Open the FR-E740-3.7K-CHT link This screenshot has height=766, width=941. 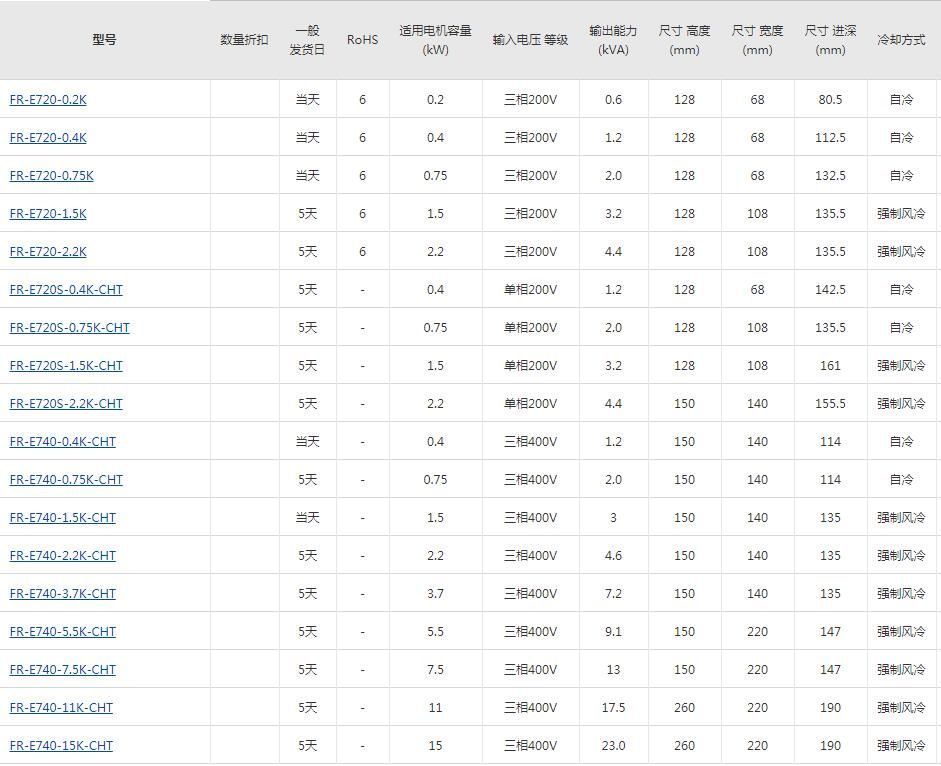pyautogui.click(x=63, y=594)
